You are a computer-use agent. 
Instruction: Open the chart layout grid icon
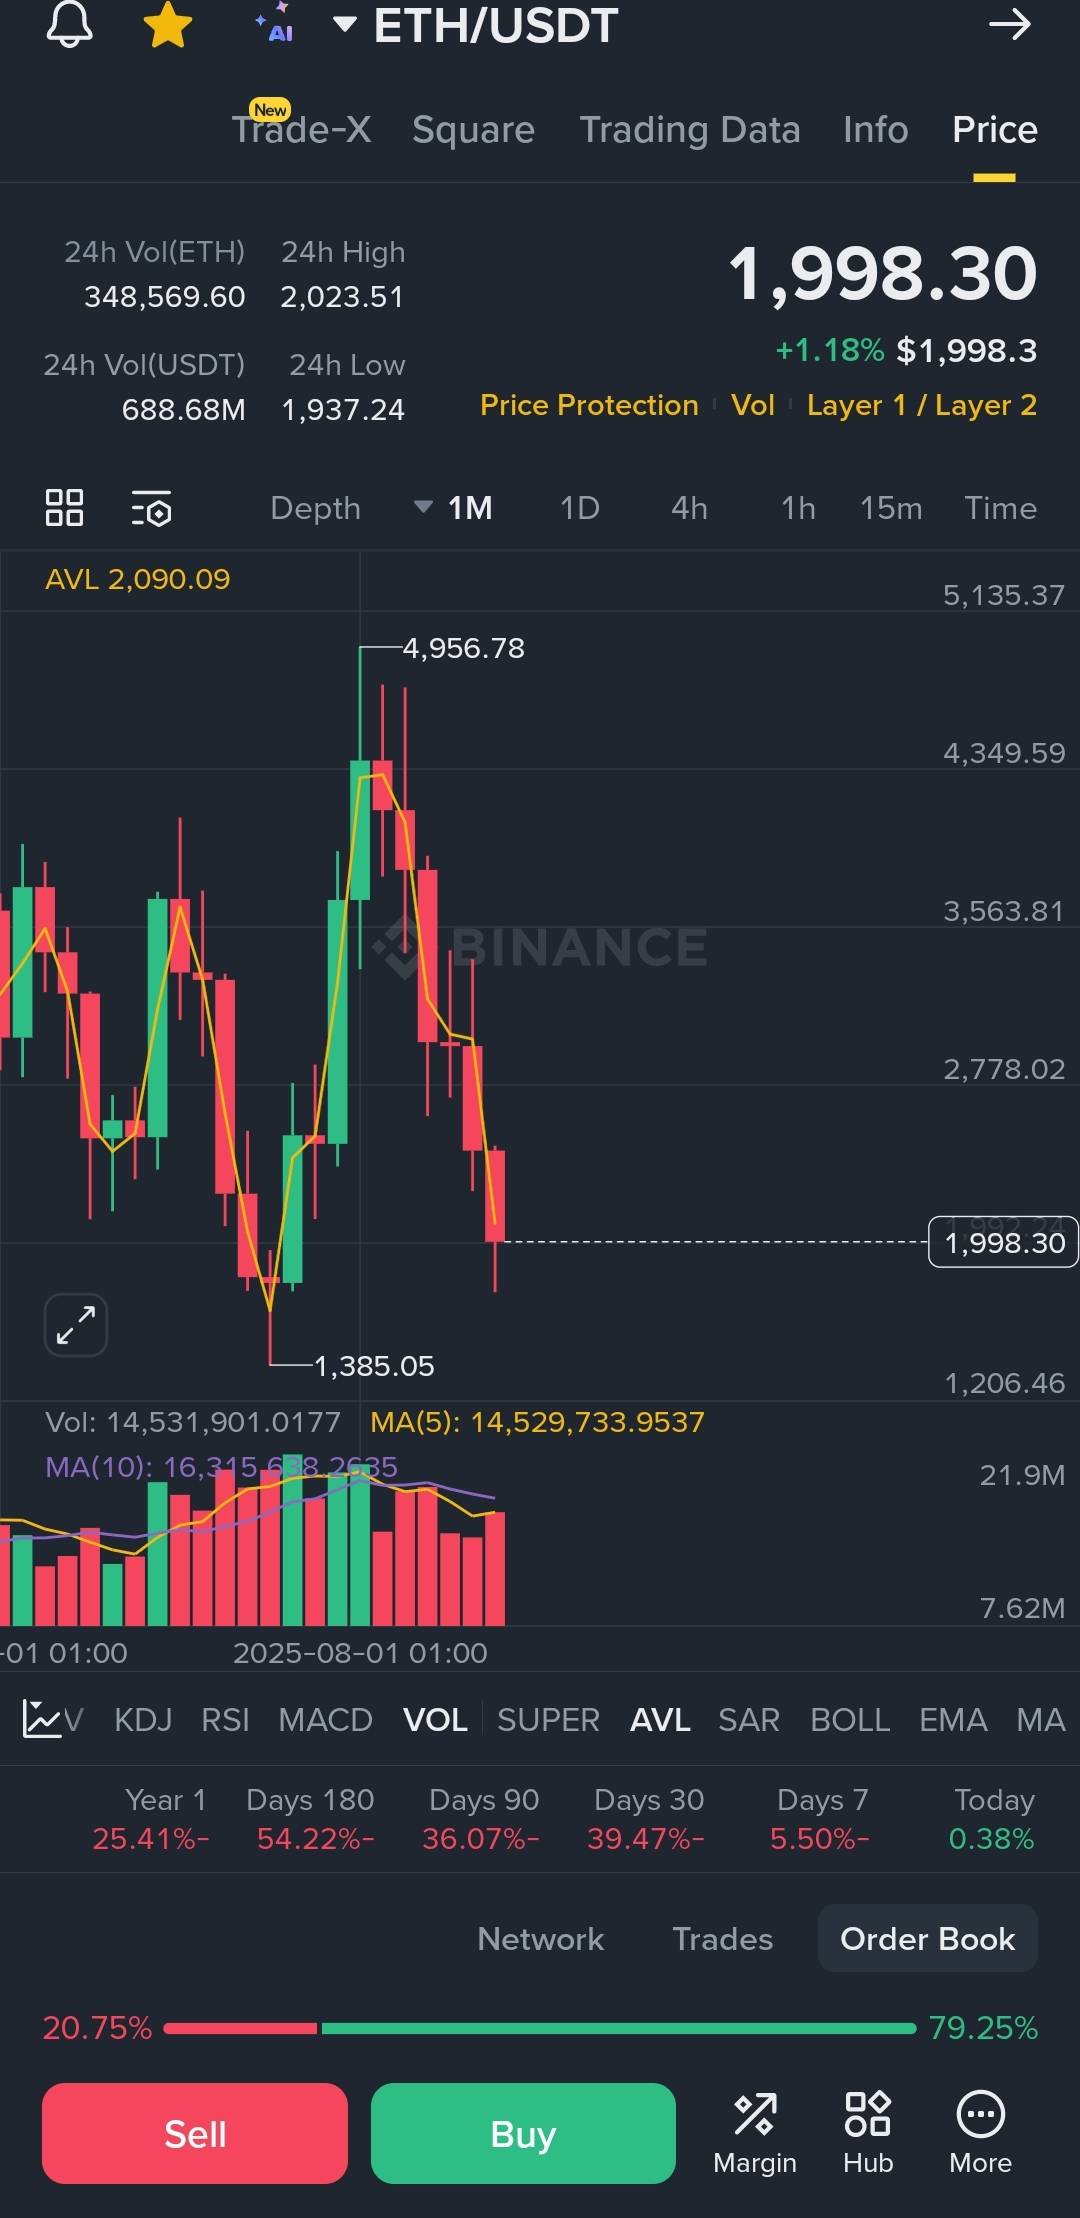pos(64,508)
